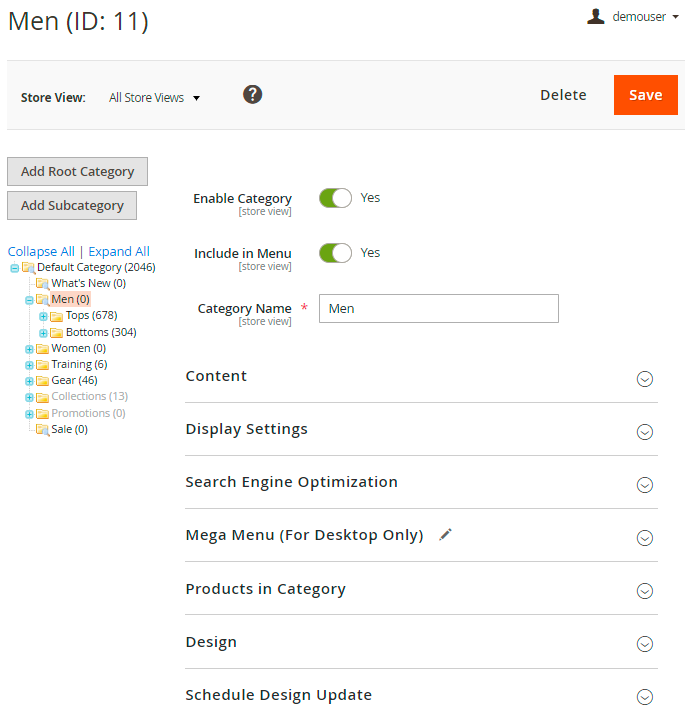
Task: Click the Training category folder icon
Action: [x=42, y=365]
